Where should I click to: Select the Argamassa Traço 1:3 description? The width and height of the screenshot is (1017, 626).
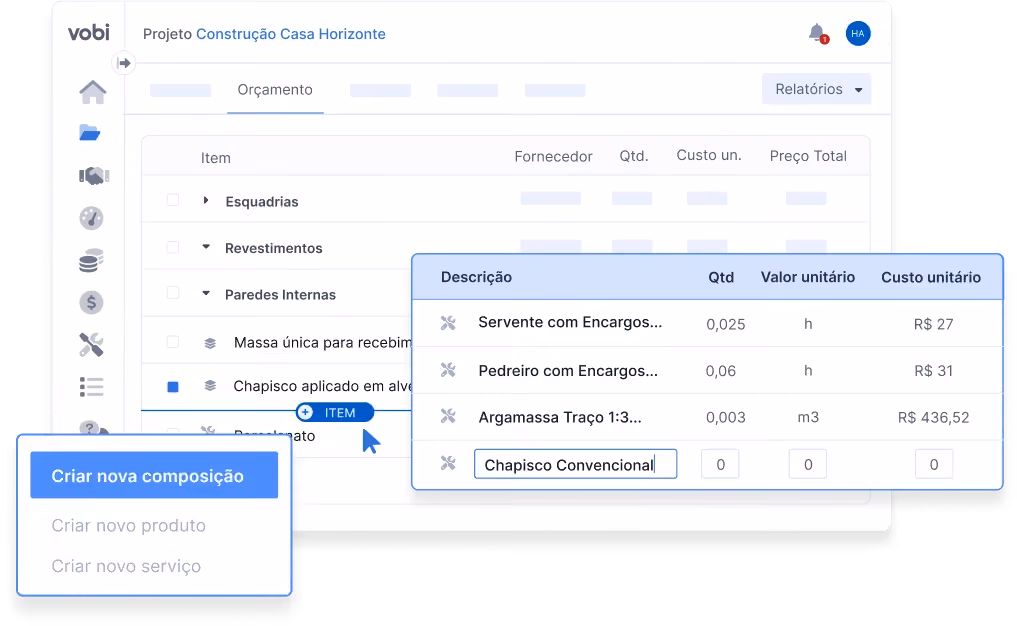click(560, 417)
